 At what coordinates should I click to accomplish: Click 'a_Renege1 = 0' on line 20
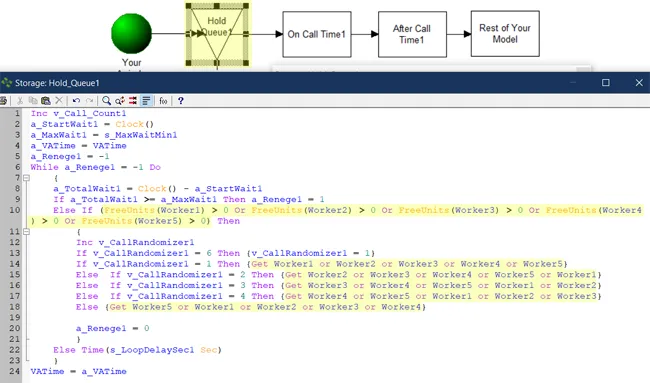click(x=112, y=329)
